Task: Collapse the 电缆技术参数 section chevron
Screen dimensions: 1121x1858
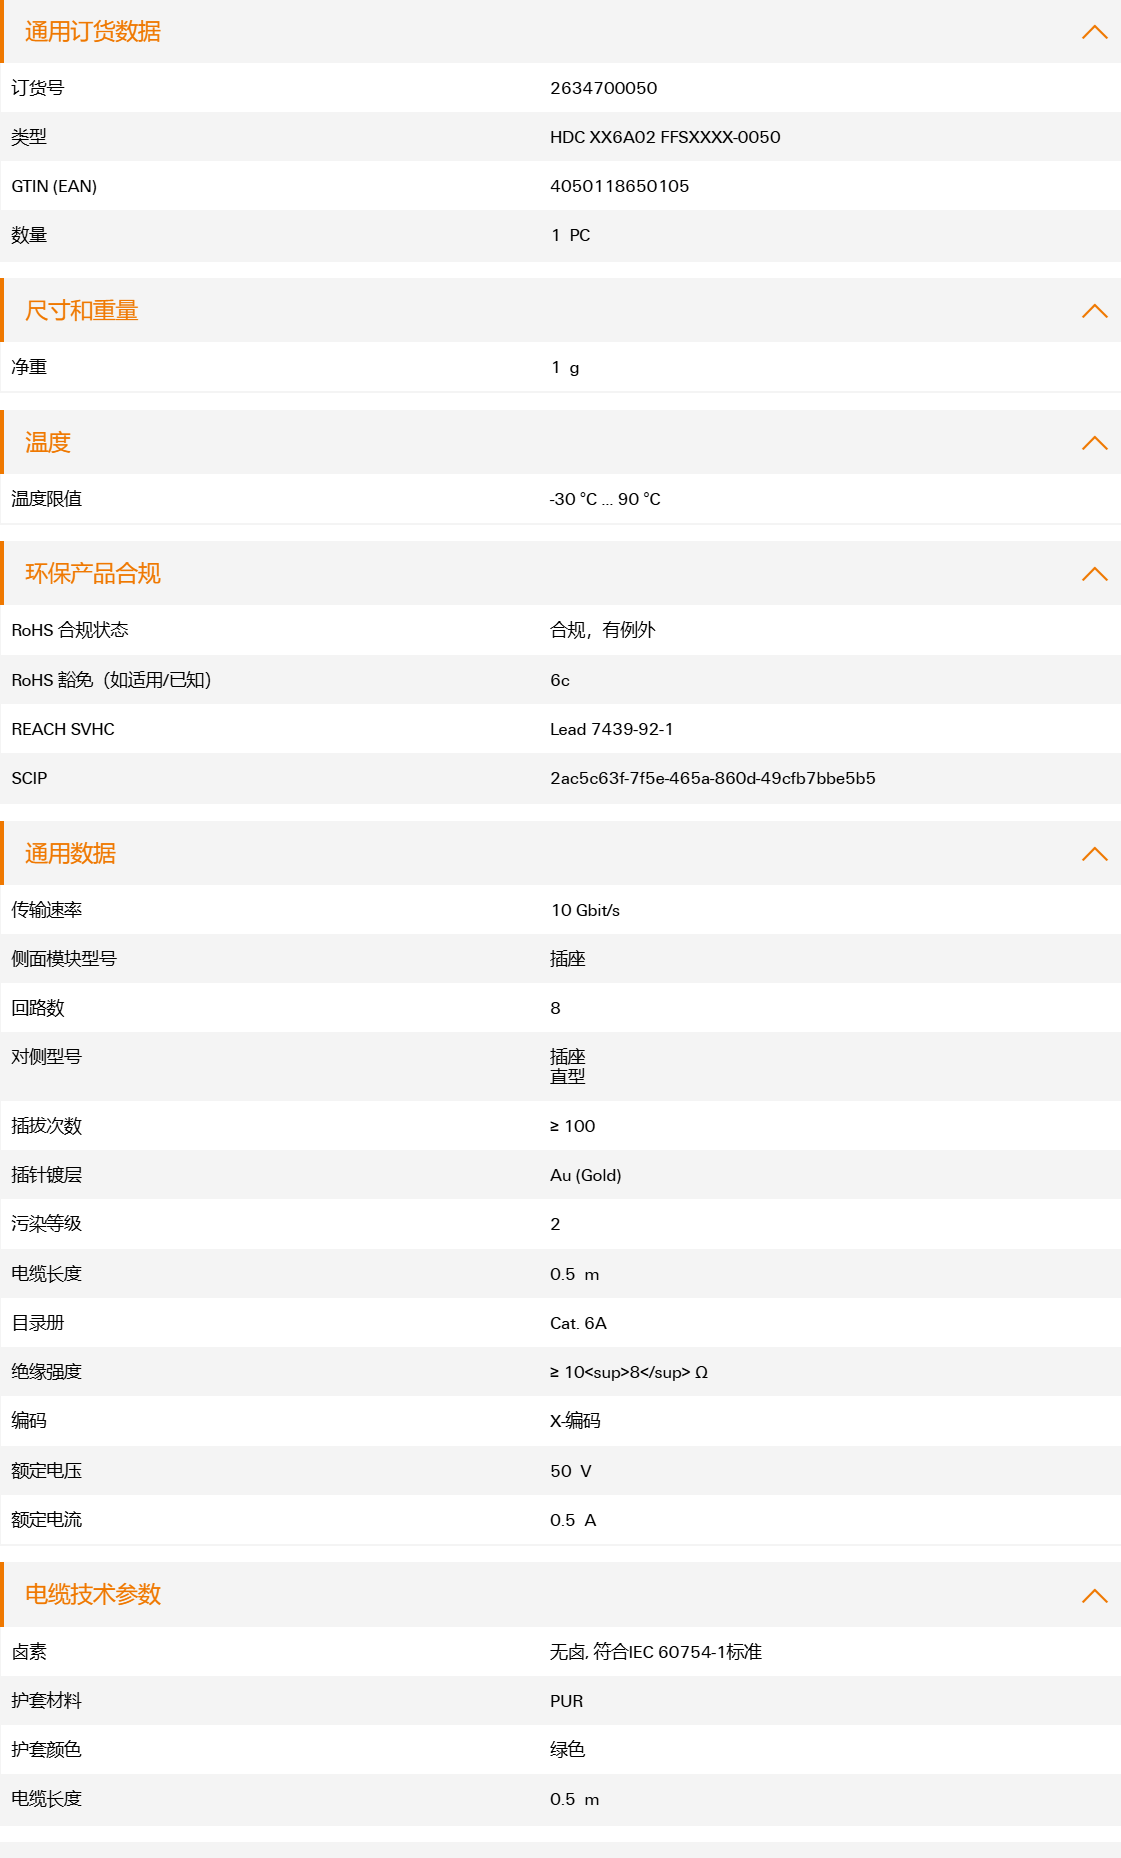Action: 1095,1596
